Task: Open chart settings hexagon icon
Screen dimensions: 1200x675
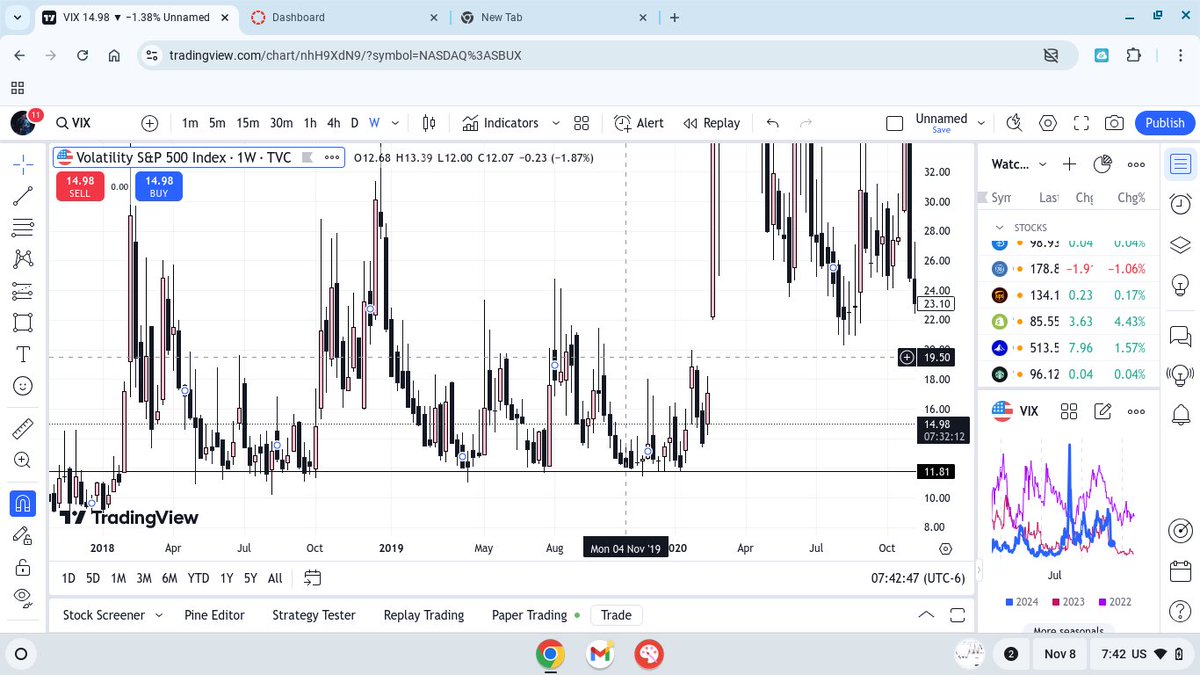Action: [x=1048, y=123]
